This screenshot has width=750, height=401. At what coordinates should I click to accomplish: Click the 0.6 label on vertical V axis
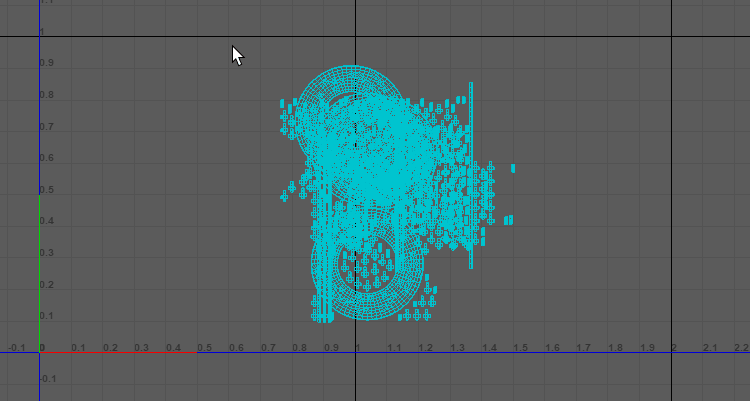47,158
